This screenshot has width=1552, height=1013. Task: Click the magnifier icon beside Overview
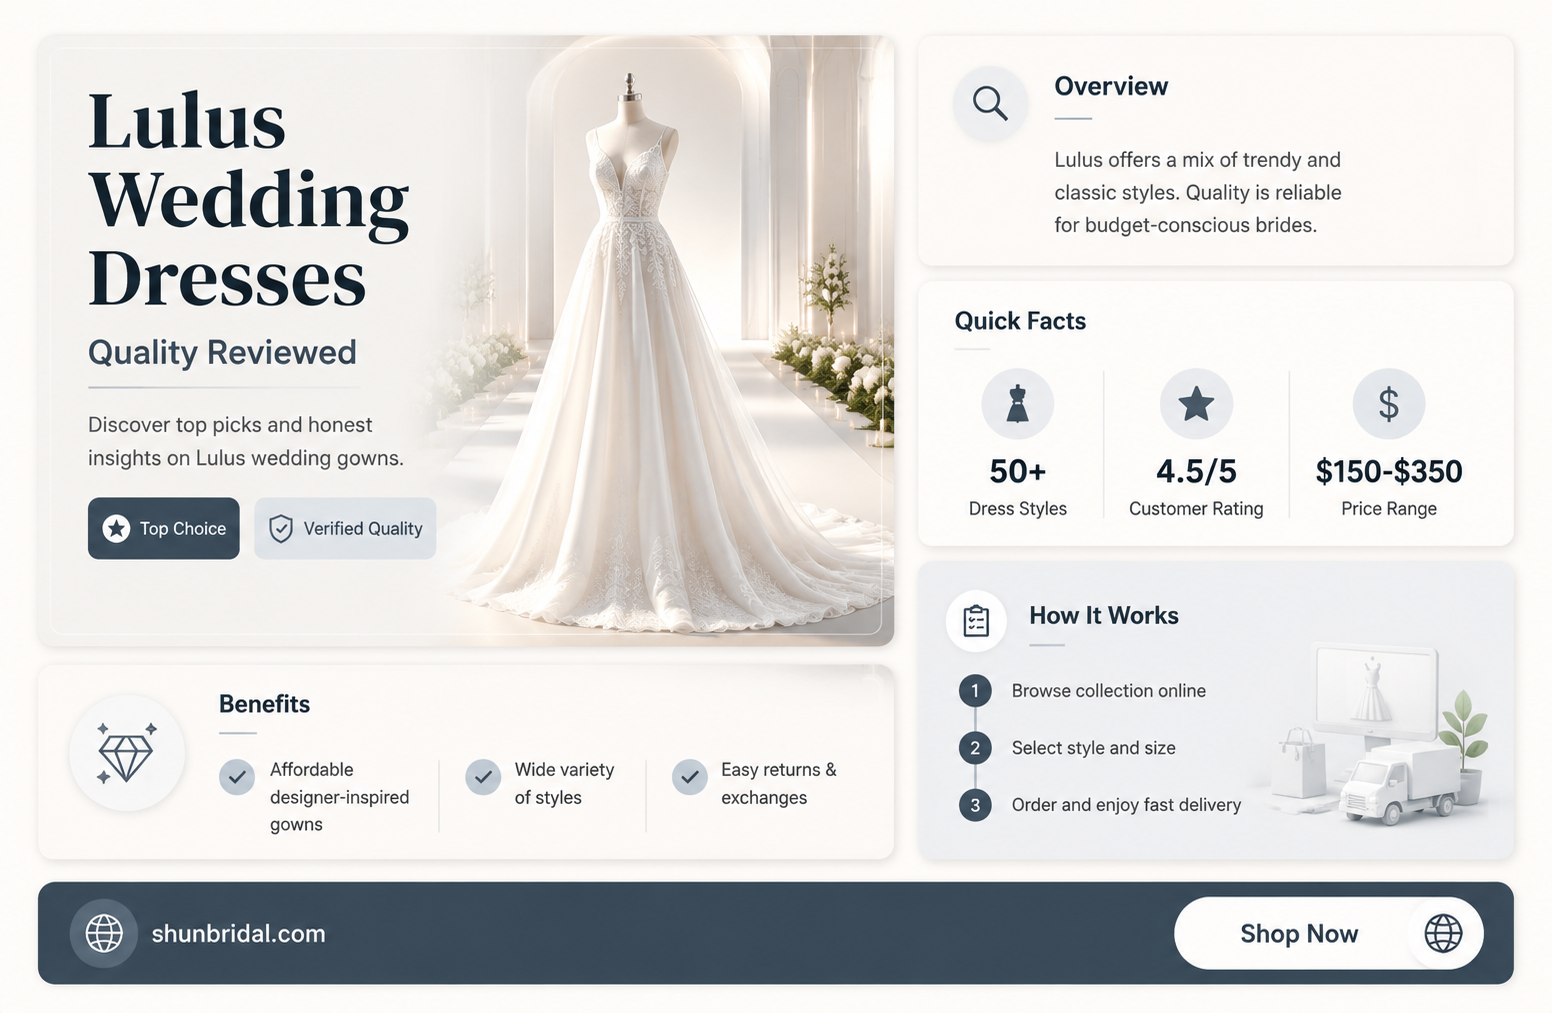click(x=990, y=104)
